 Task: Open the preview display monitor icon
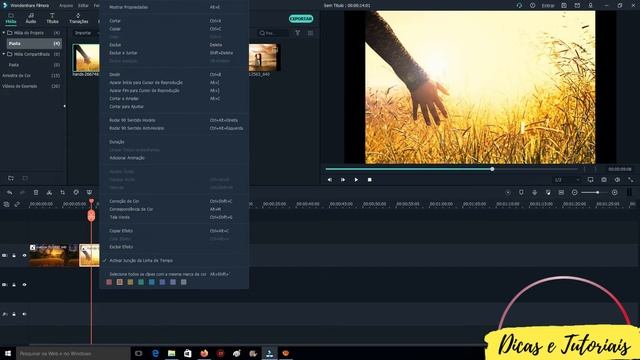(591, 180)
